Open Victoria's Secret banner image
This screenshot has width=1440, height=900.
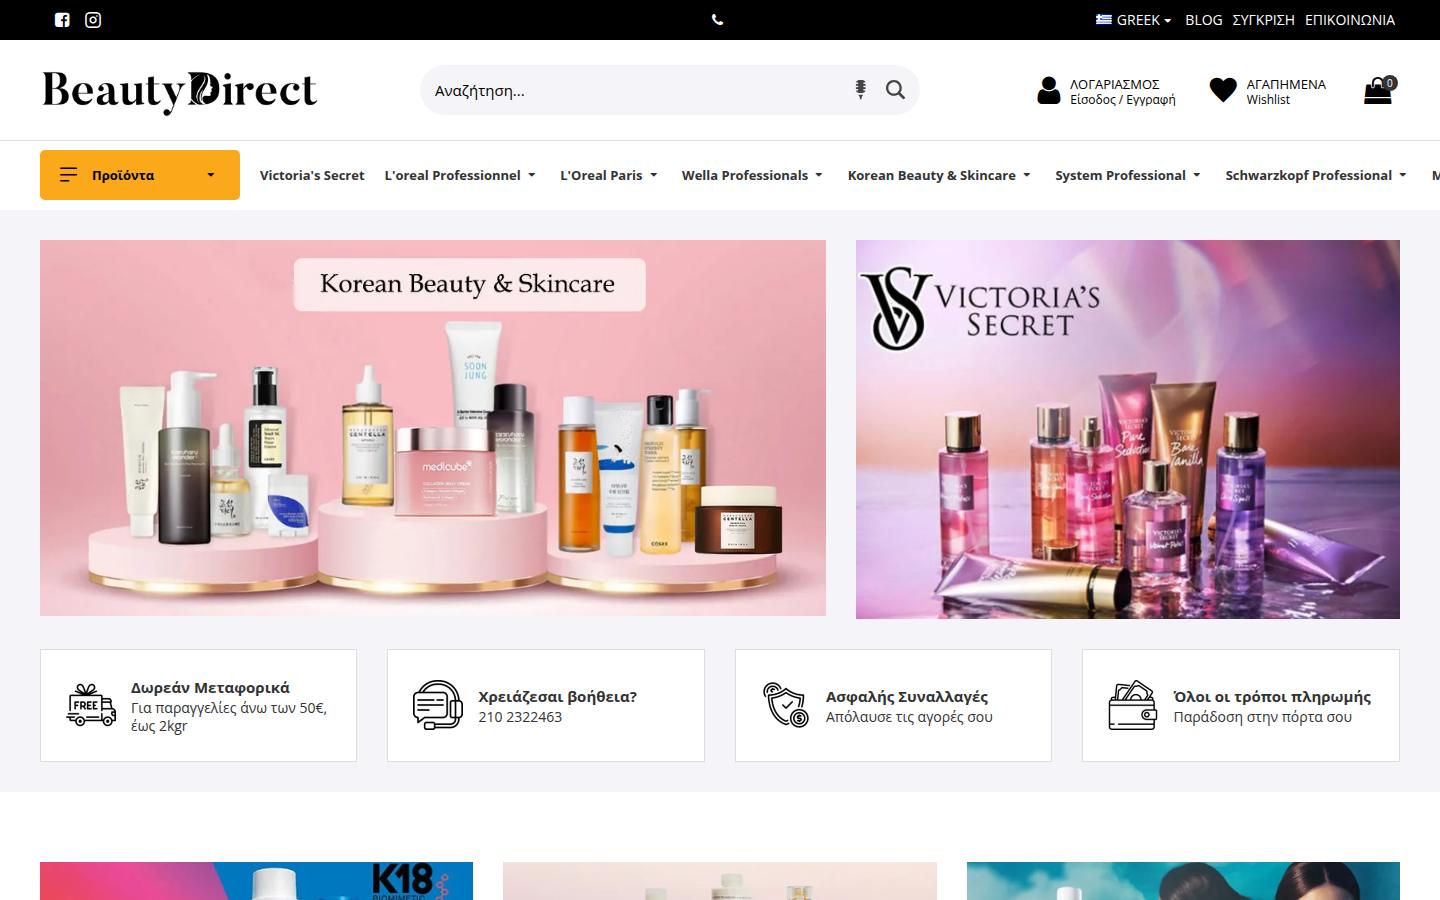1128,429
